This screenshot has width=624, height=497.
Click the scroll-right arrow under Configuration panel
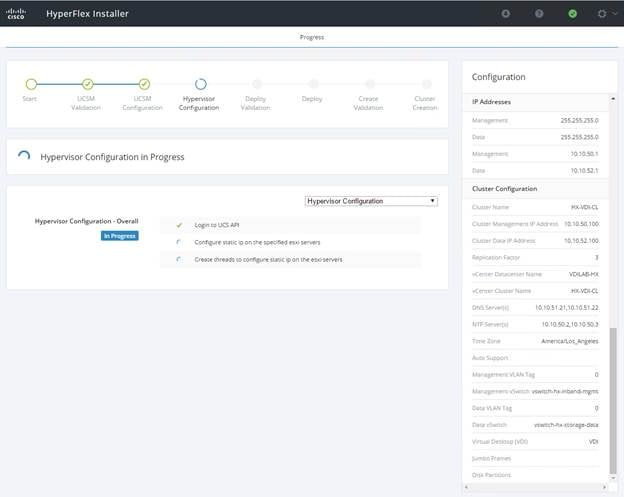click(x=604, y=487)
